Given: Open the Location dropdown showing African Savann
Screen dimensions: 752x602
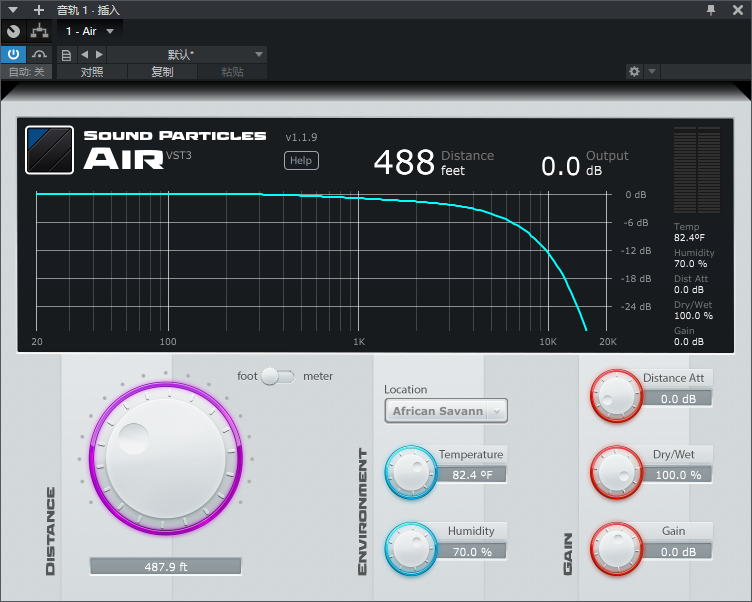Looking at the screenshot, I should [446, 411].
